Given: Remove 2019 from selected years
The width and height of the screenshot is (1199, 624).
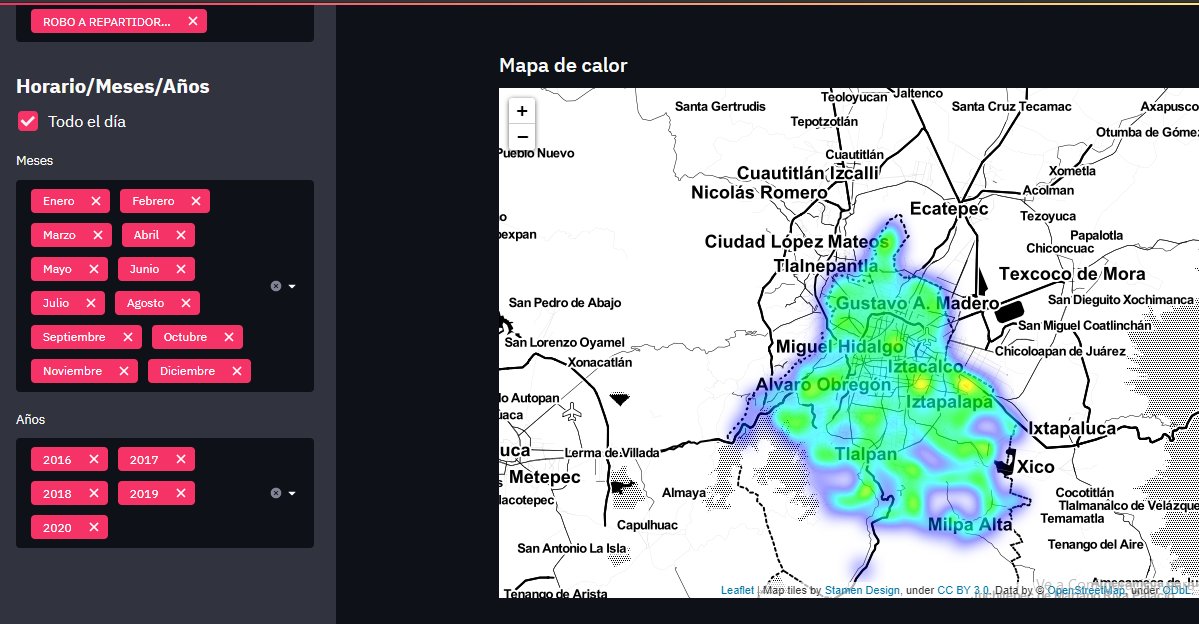Looking at the screenshot, I should 180,493.
